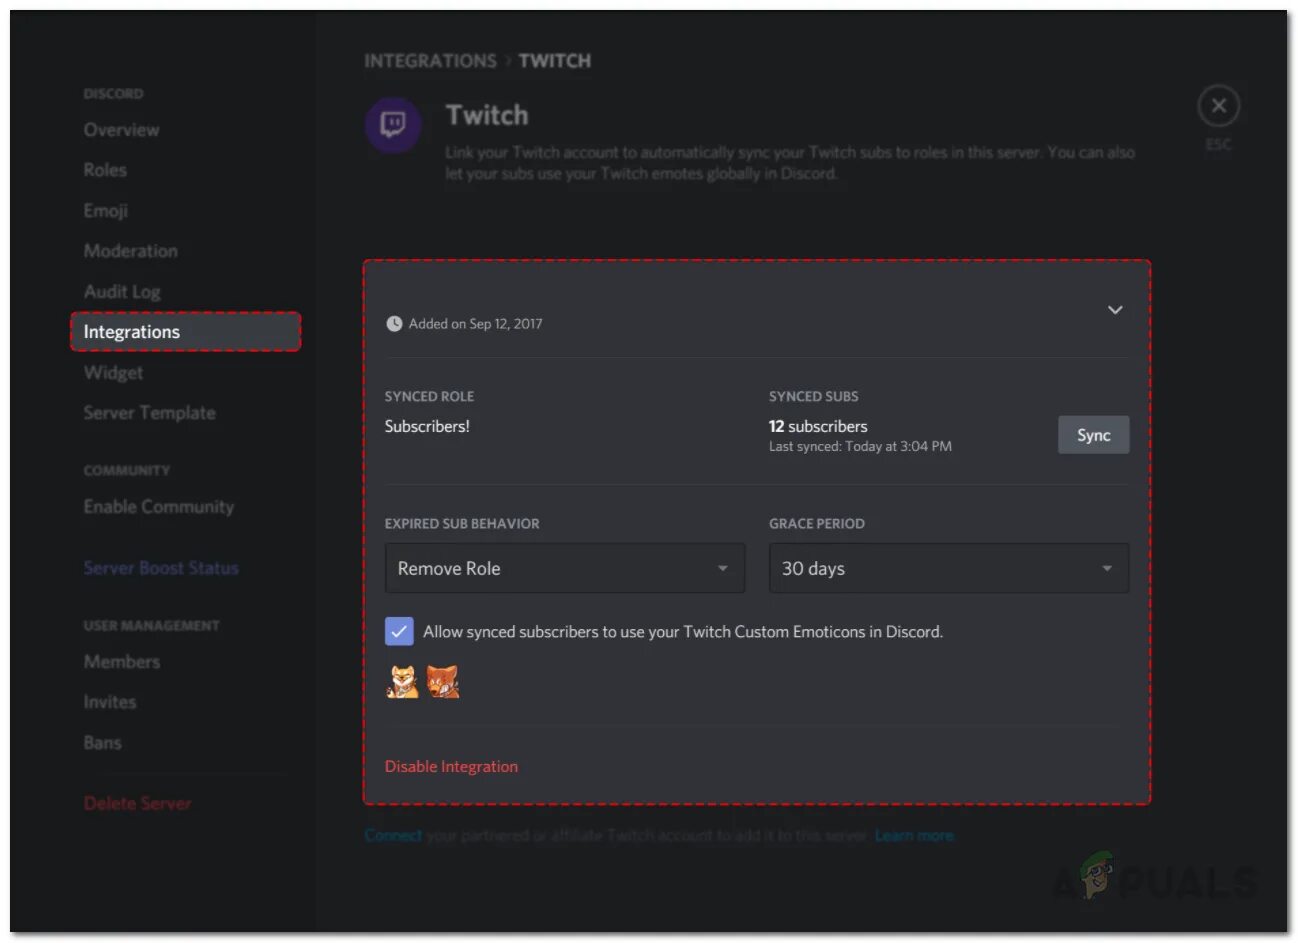The height and width of the screenshot is (943, 1298).
Task: Open the Audit Log section
Action: pos(122,292)
